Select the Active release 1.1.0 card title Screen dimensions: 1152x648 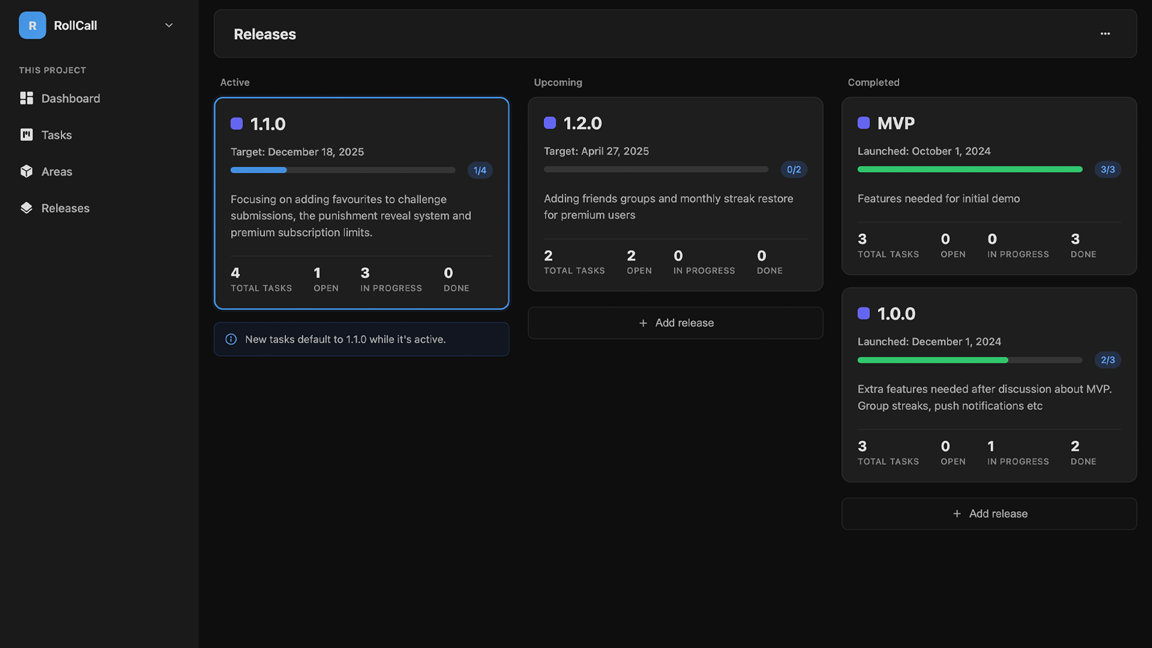pos(262,123)
